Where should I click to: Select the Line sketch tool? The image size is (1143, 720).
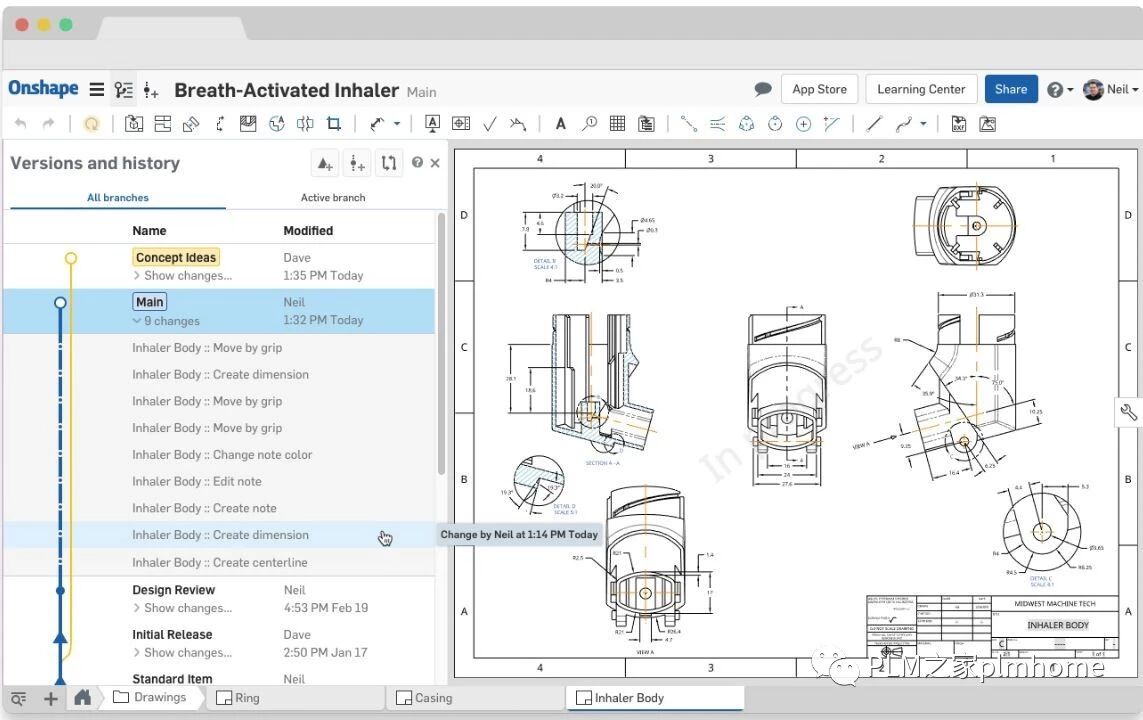point(875,124)
